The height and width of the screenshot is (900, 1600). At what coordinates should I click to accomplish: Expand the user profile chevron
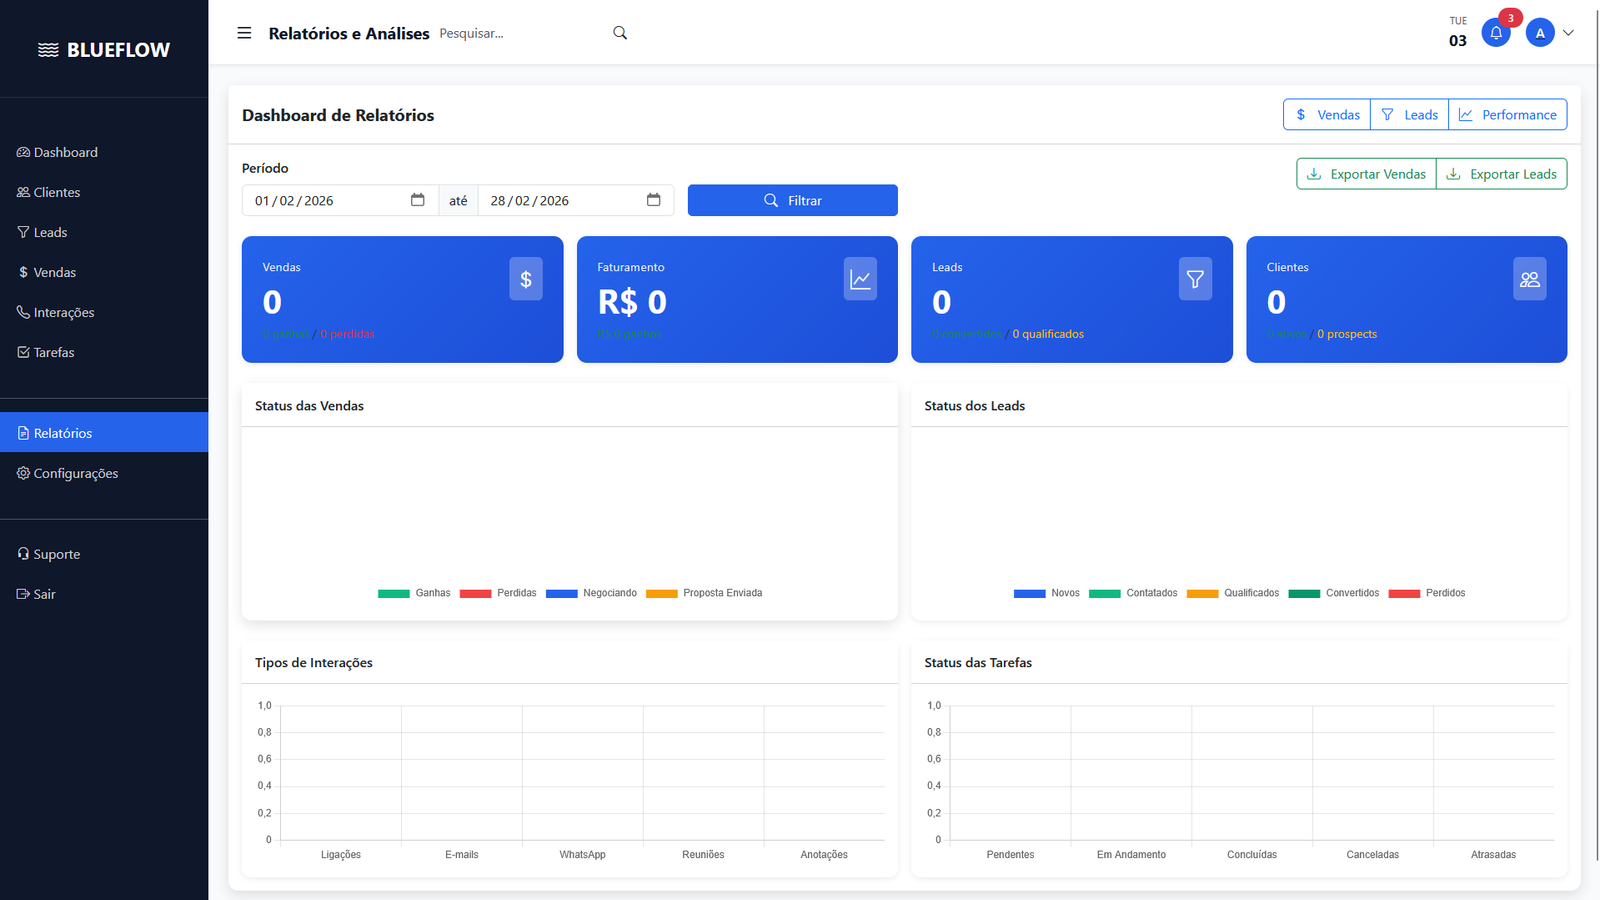(x=1568, y=32)
